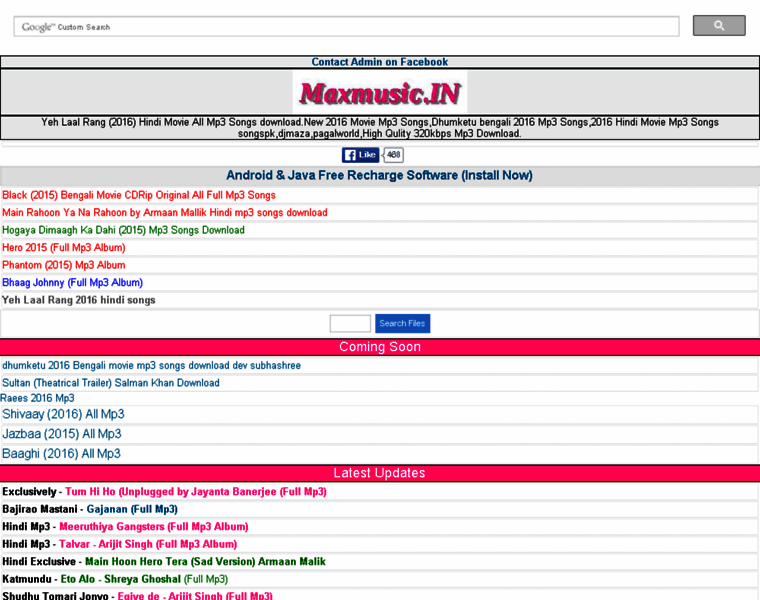Click the Facebook Like button

click(360, 155)
